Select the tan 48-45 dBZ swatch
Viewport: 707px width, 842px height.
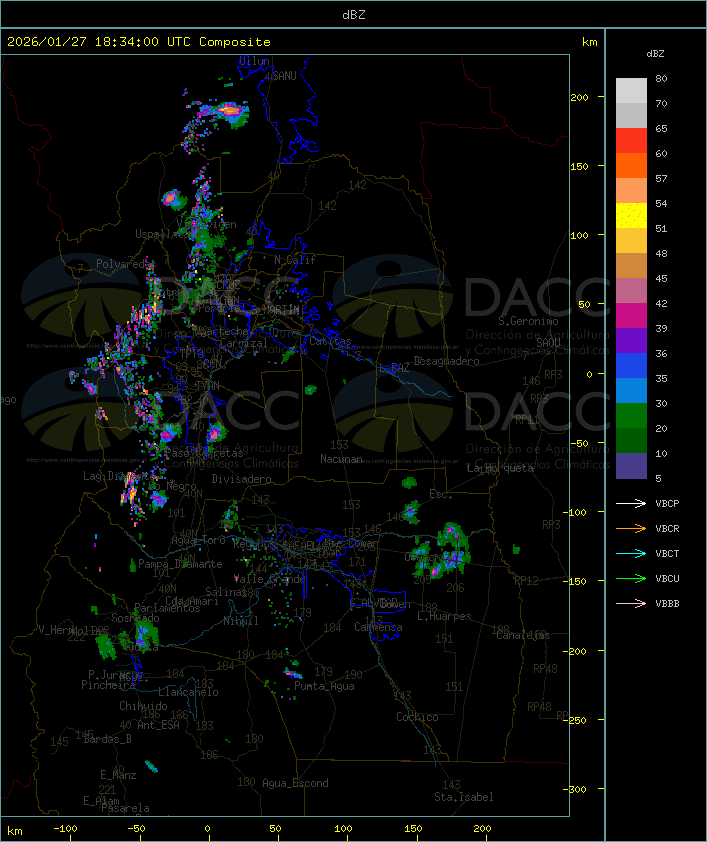pos(631,266)
